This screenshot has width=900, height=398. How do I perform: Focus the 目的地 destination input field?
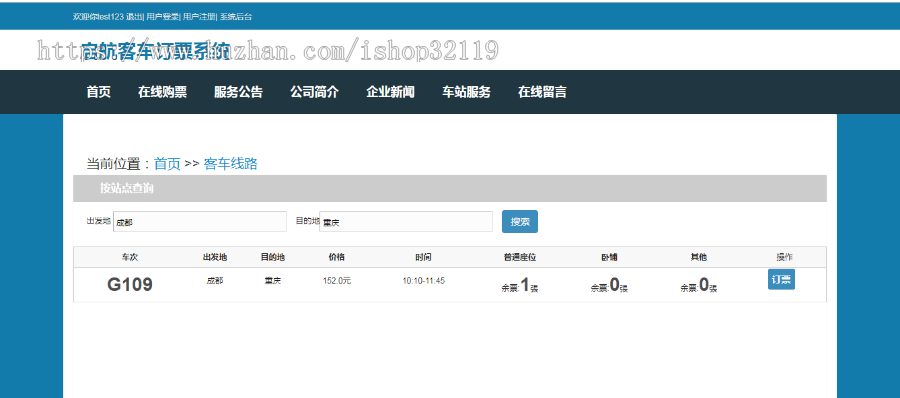pos(406,222)
